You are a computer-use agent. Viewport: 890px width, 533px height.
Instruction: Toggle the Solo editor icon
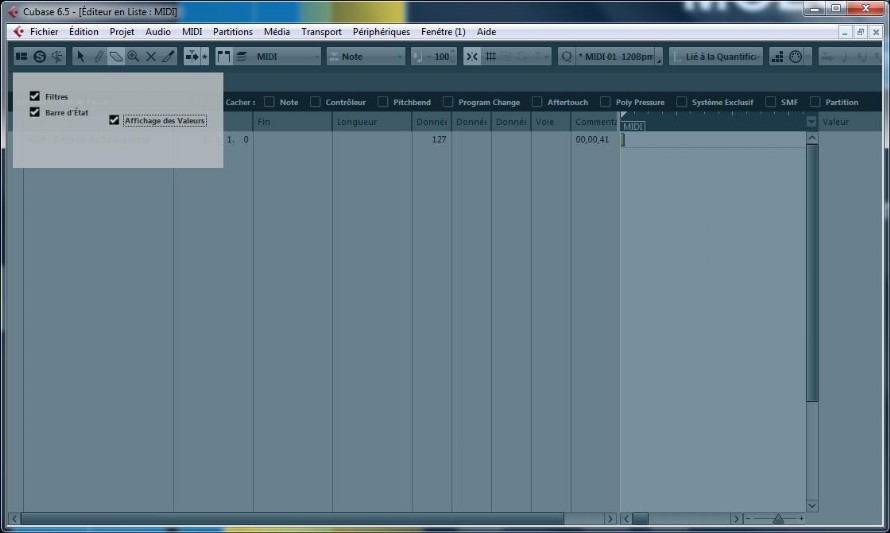[x=40, y=56]
